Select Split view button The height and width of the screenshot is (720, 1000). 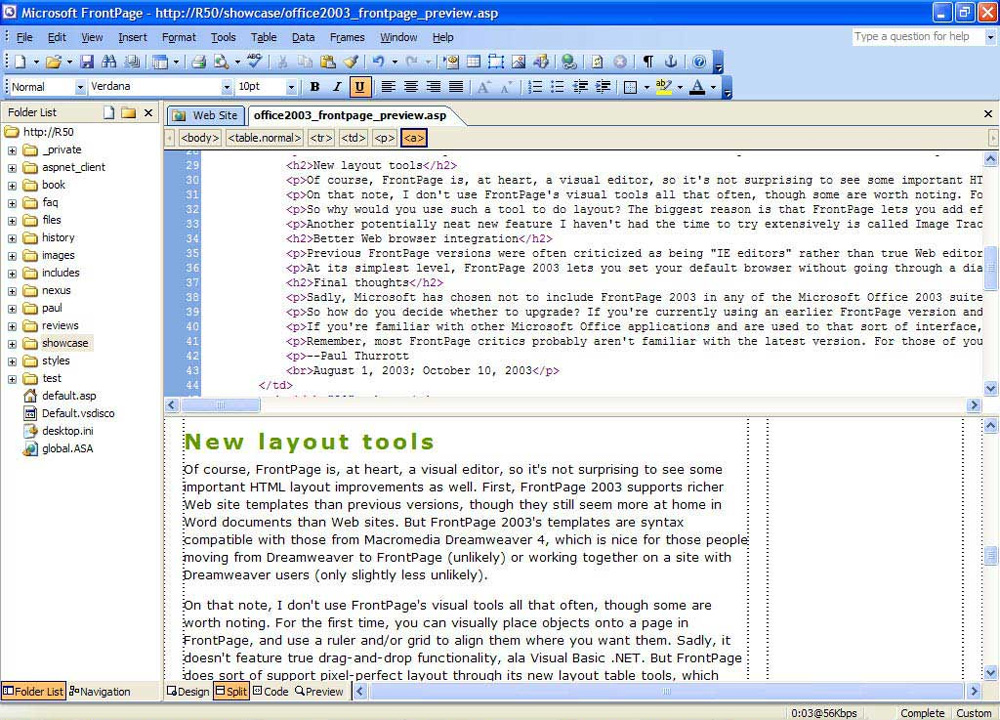click(231, 691)
